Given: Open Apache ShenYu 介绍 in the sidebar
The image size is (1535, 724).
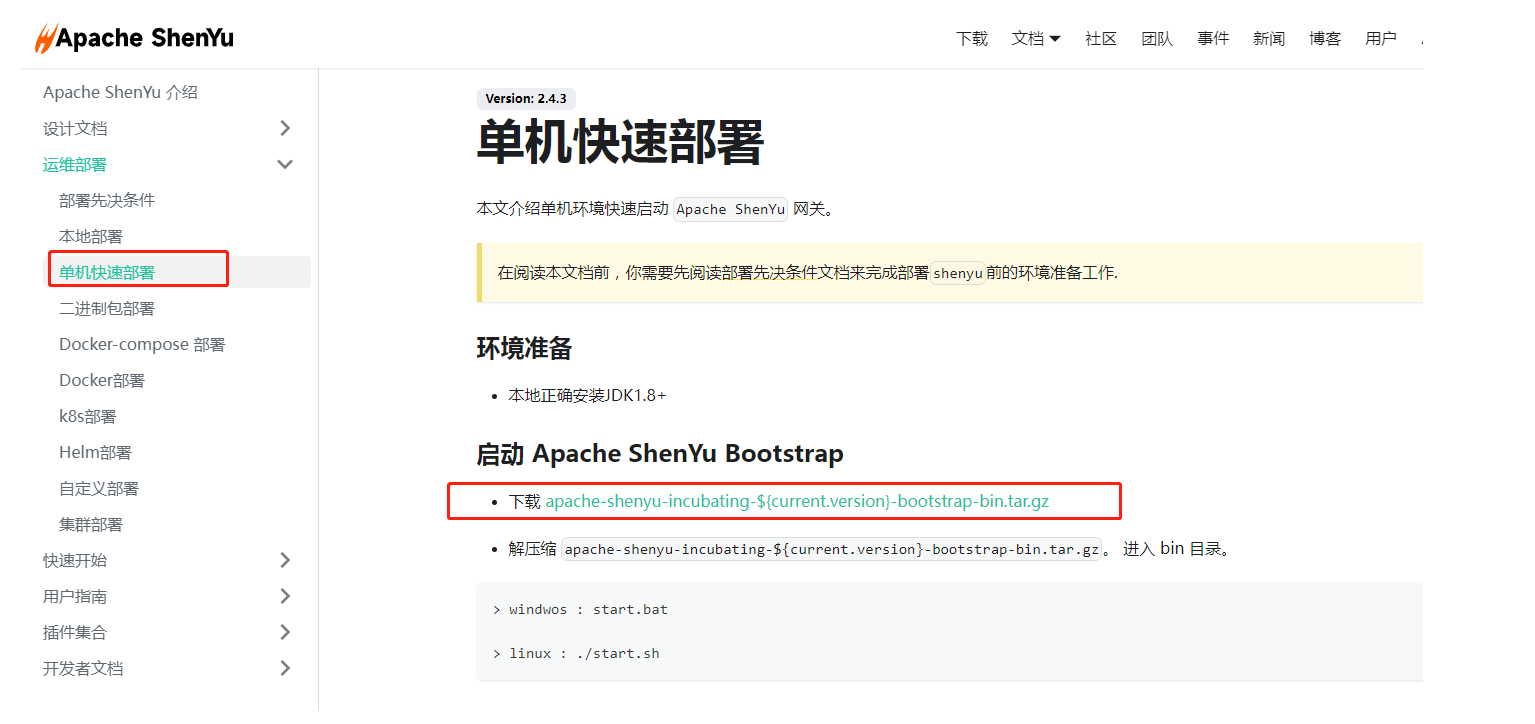Looking at the screenshot, I should click(121, 92).
